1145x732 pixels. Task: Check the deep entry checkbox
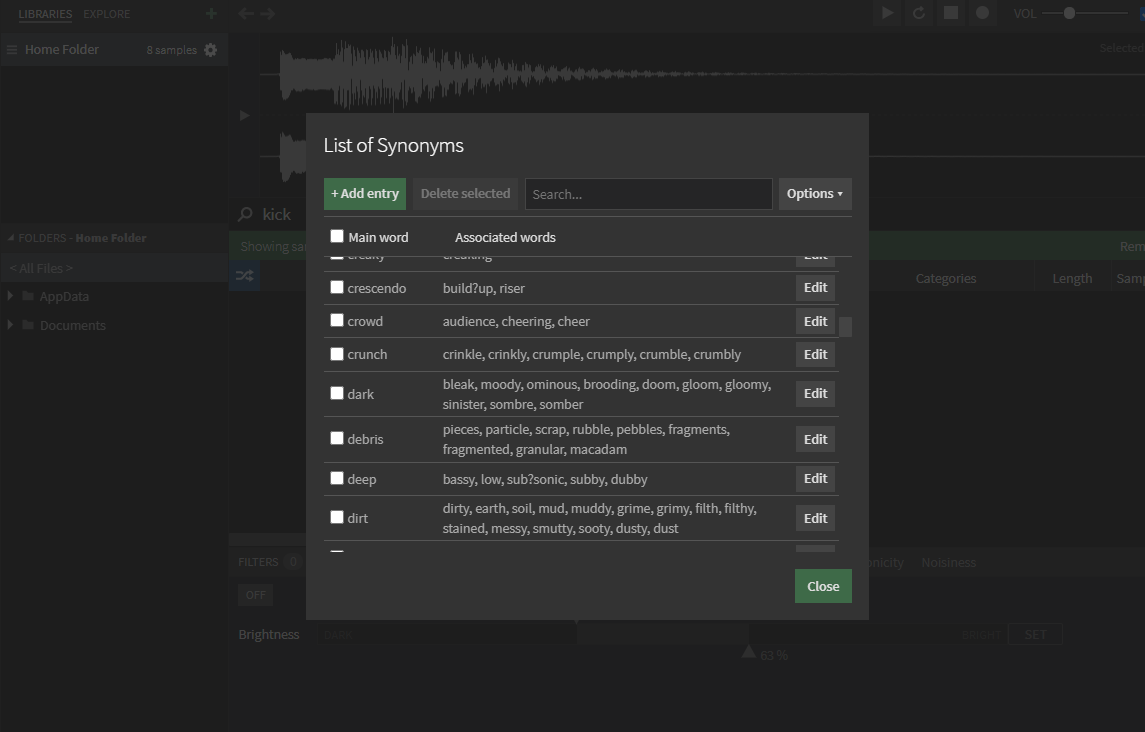(x=337, y=478)
